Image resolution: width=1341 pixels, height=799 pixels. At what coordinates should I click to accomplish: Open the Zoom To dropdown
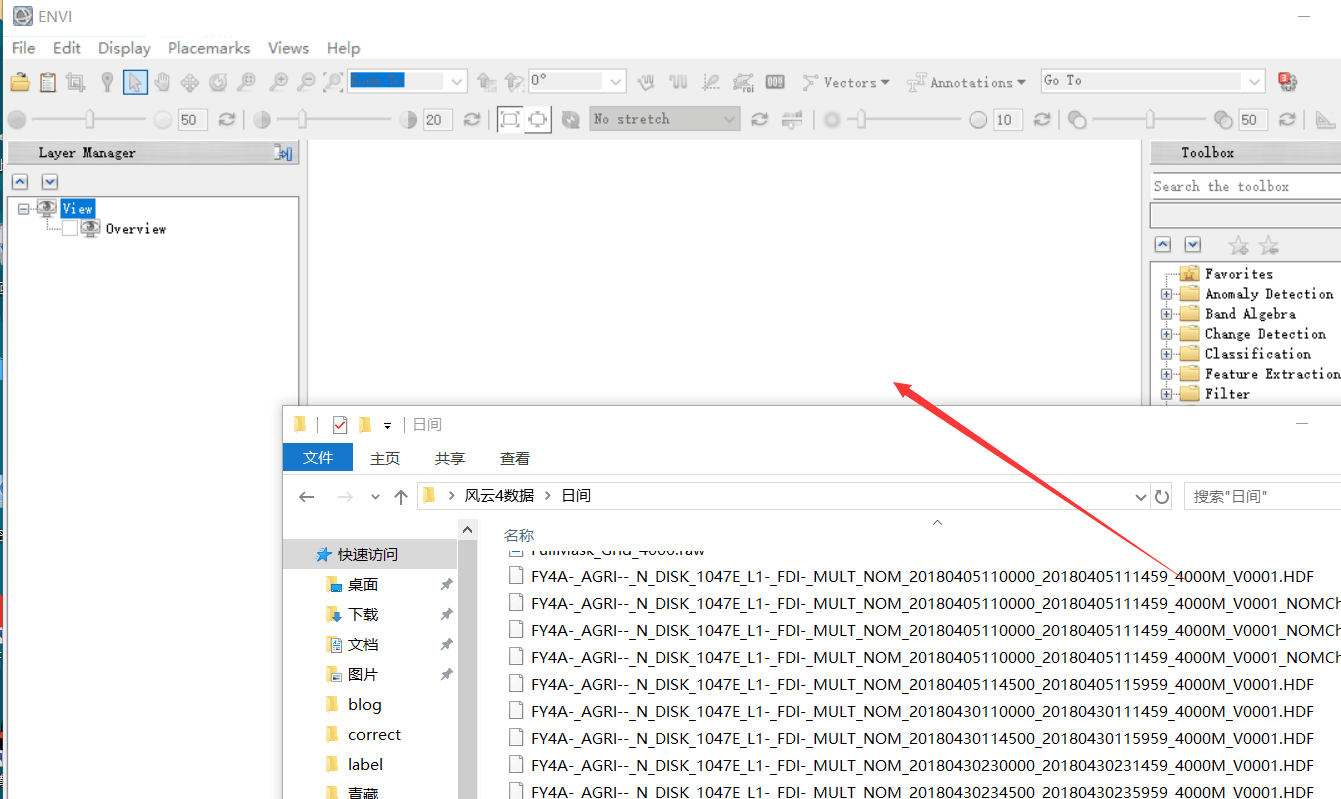(457, 81)
